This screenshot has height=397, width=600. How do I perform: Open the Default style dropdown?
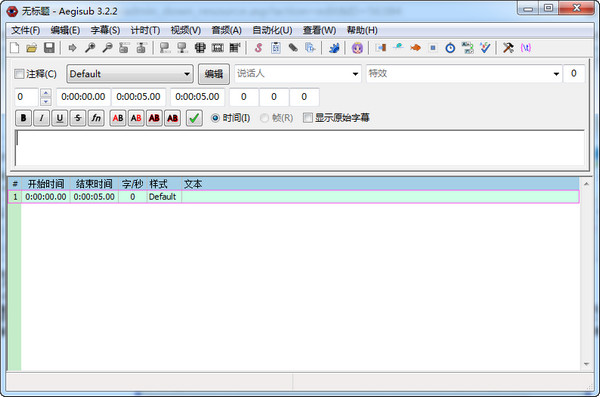(130, 74)
